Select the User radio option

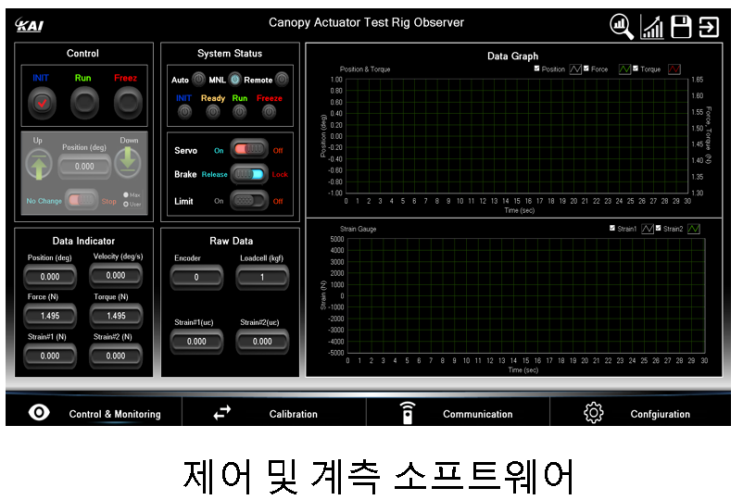pos(126,204)
